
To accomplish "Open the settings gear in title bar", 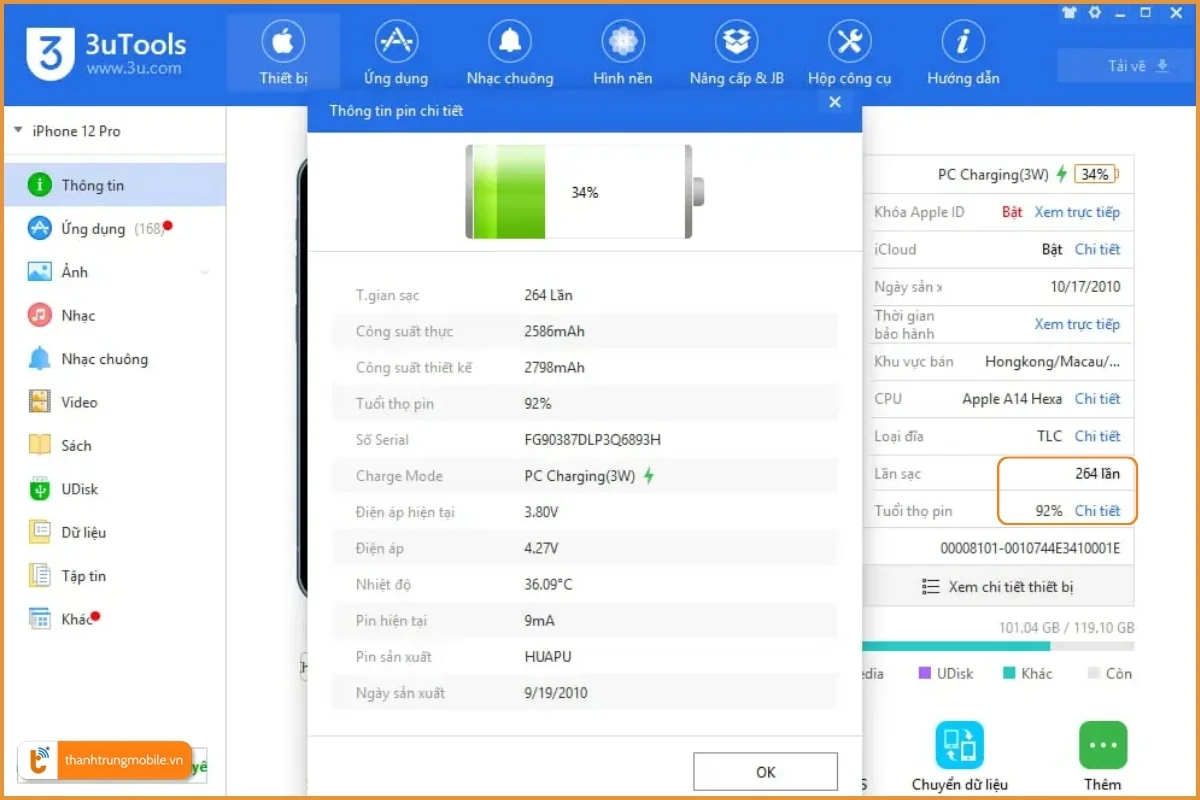I will coord(1094,13).
